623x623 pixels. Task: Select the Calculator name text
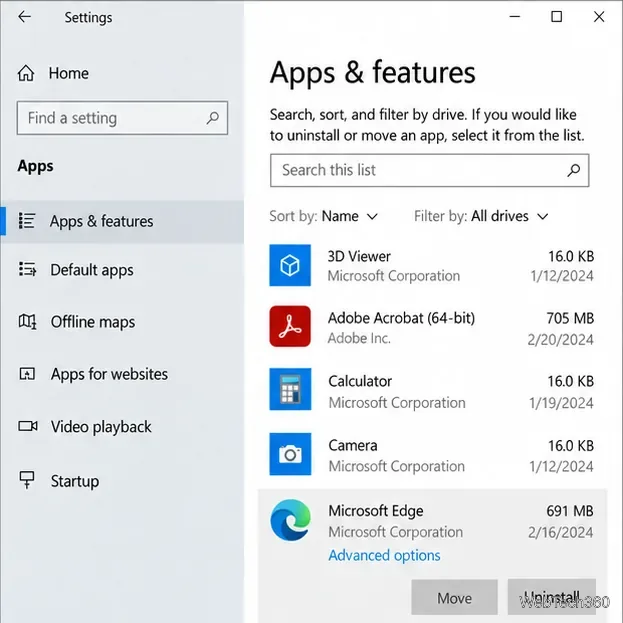pyautogui.click(x=360, y=381)
